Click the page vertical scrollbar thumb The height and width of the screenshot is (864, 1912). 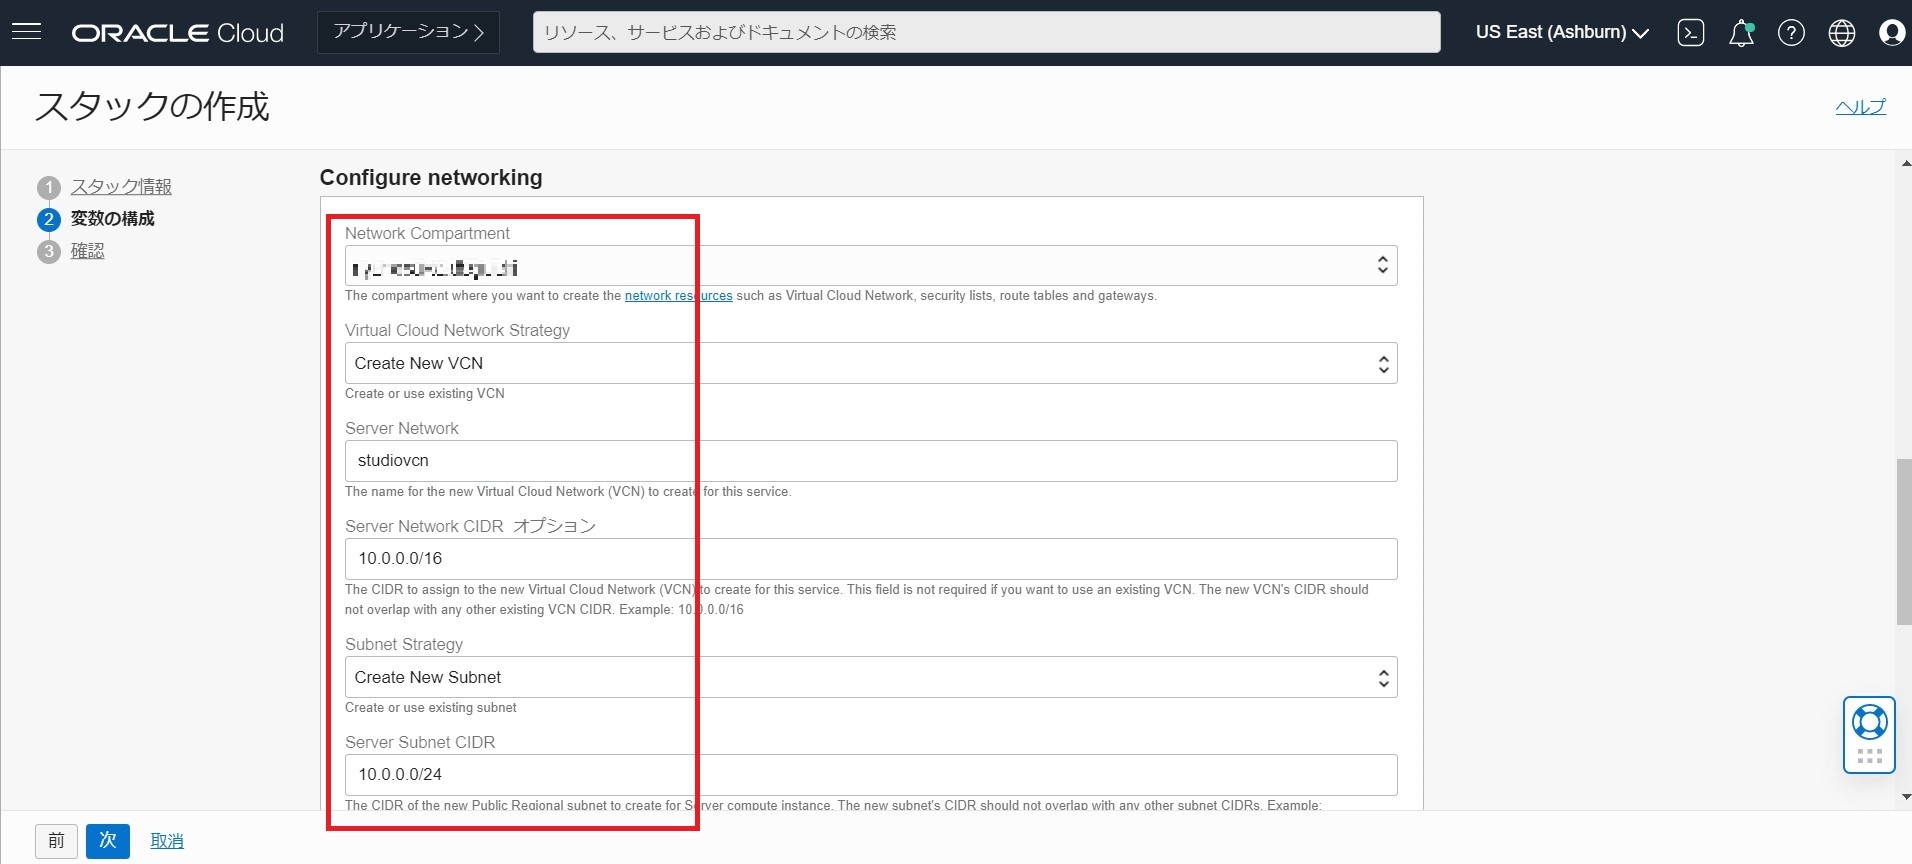click(1903, 541)
